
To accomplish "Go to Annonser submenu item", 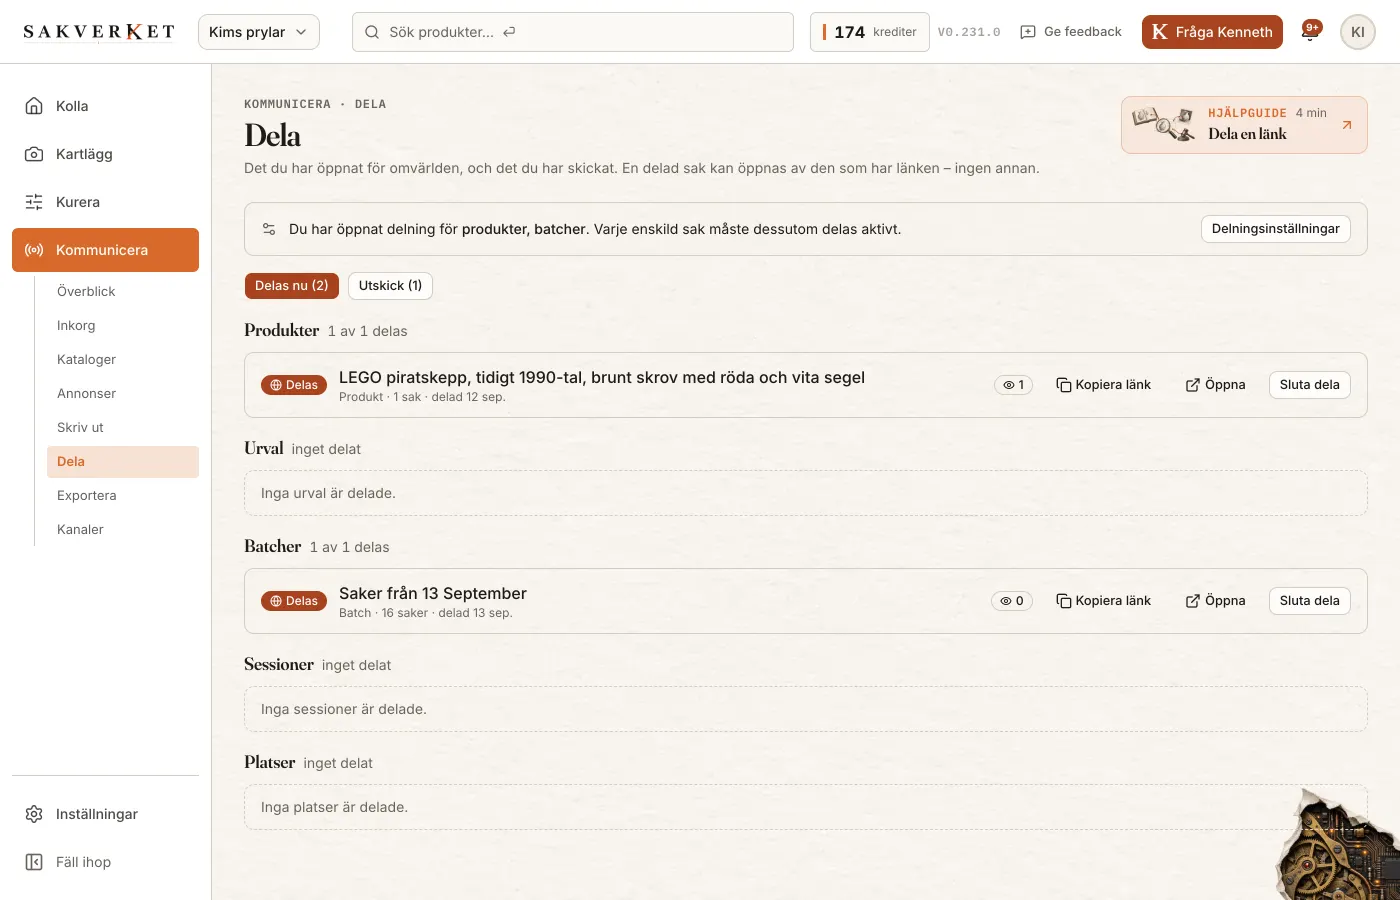I will coord(123,394).
